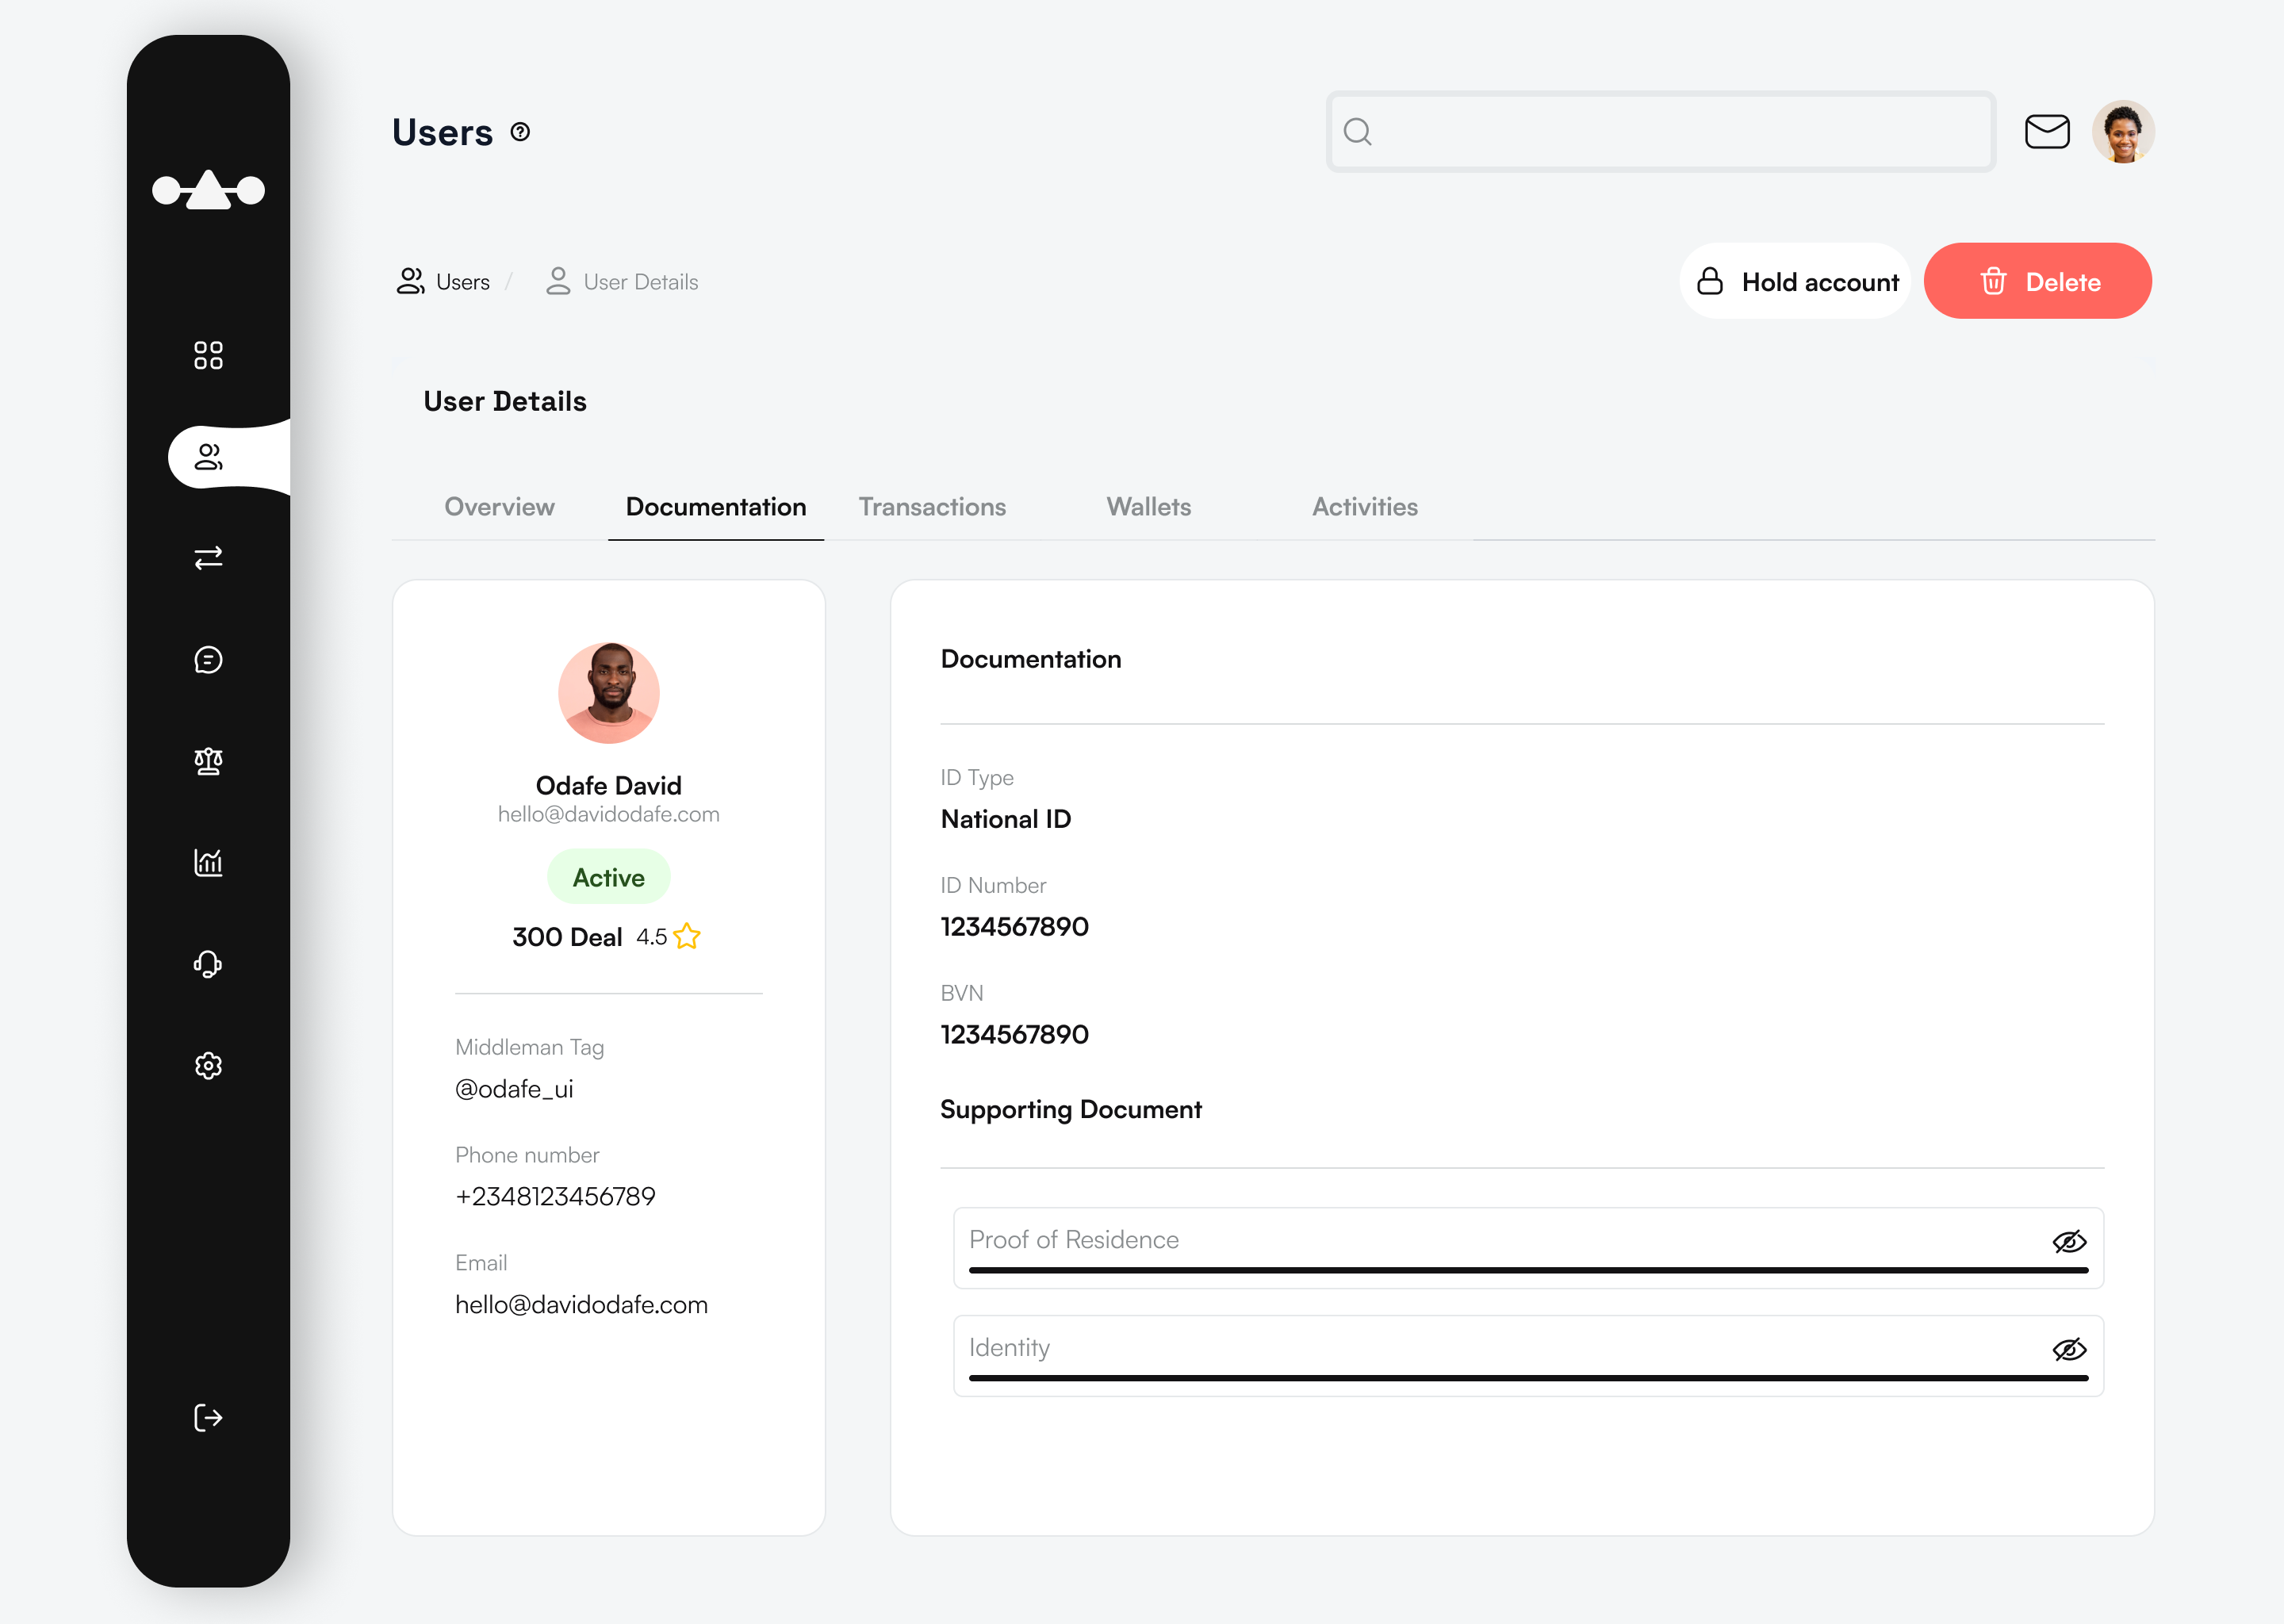Click the Proof of Residence progress bar
This screenshot has height=1624, width=2284.
click(1529, 1270)
